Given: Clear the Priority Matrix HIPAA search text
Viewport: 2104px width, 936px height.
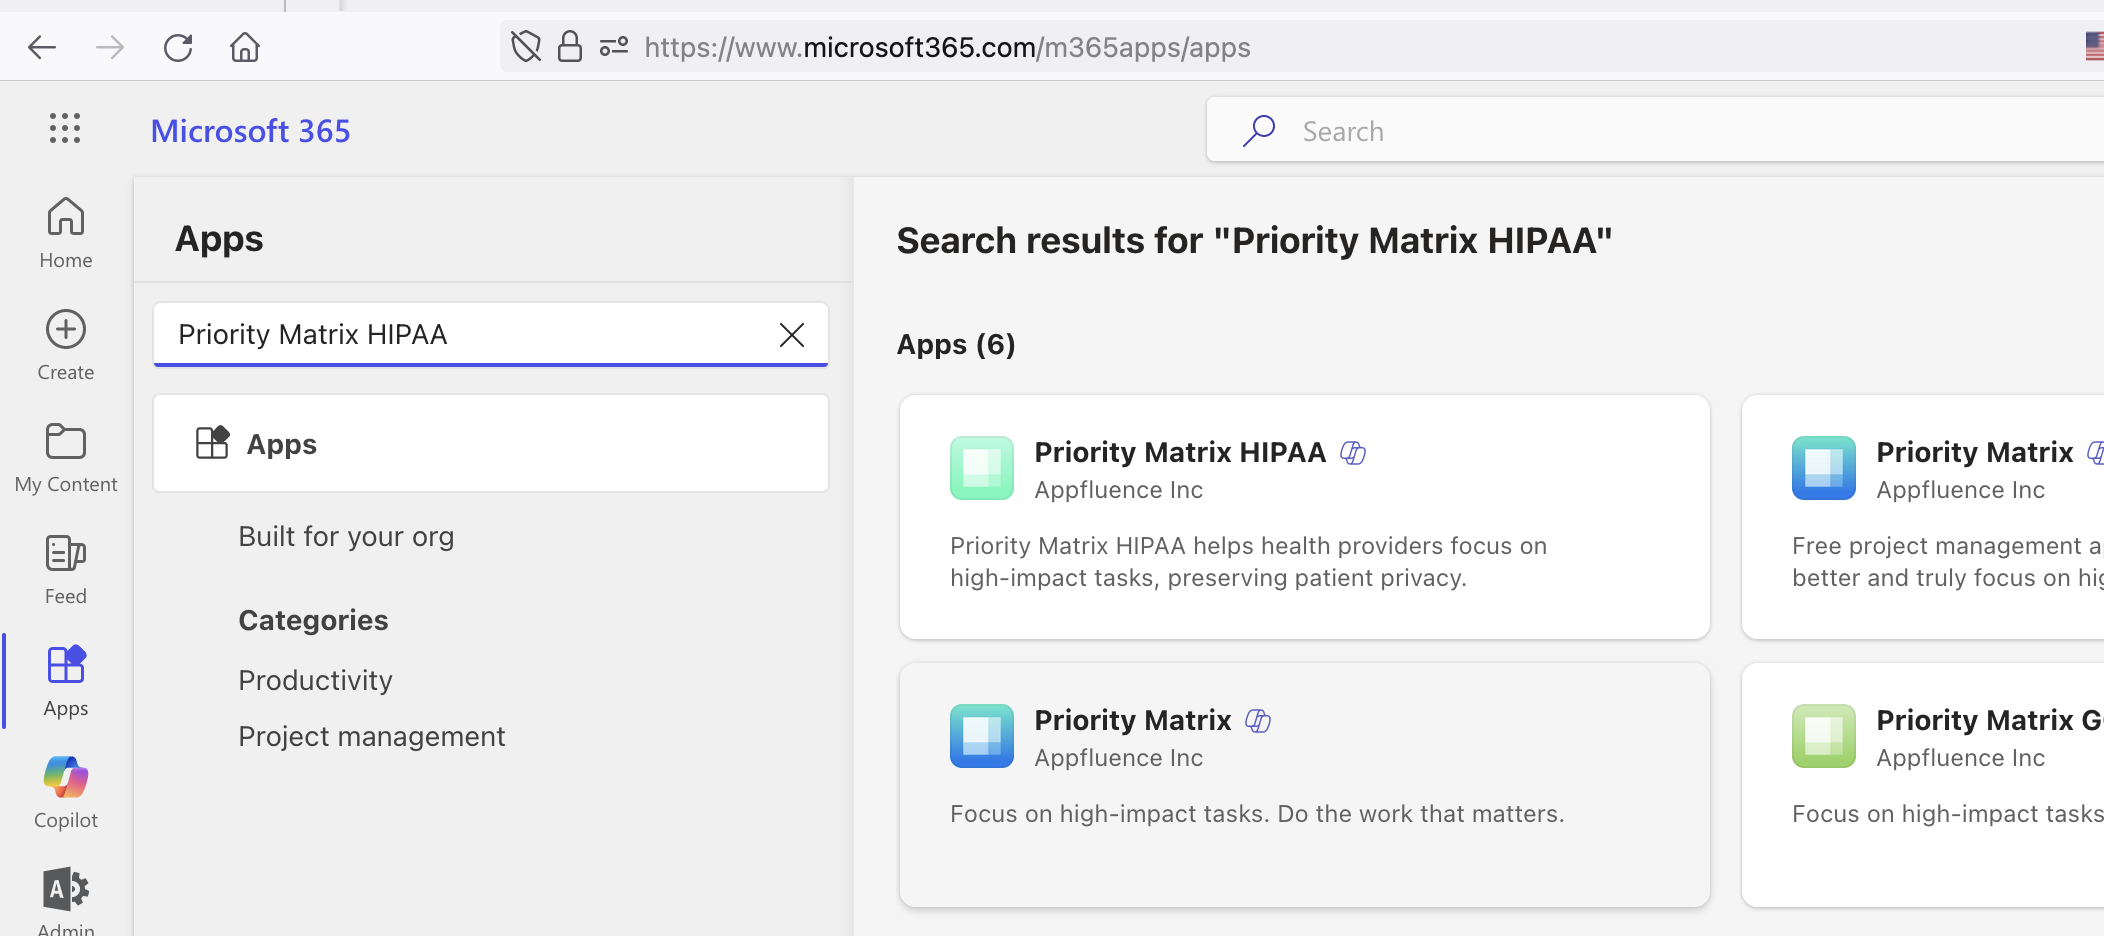Looking at the screenshot, I should [x=791, y=335].
